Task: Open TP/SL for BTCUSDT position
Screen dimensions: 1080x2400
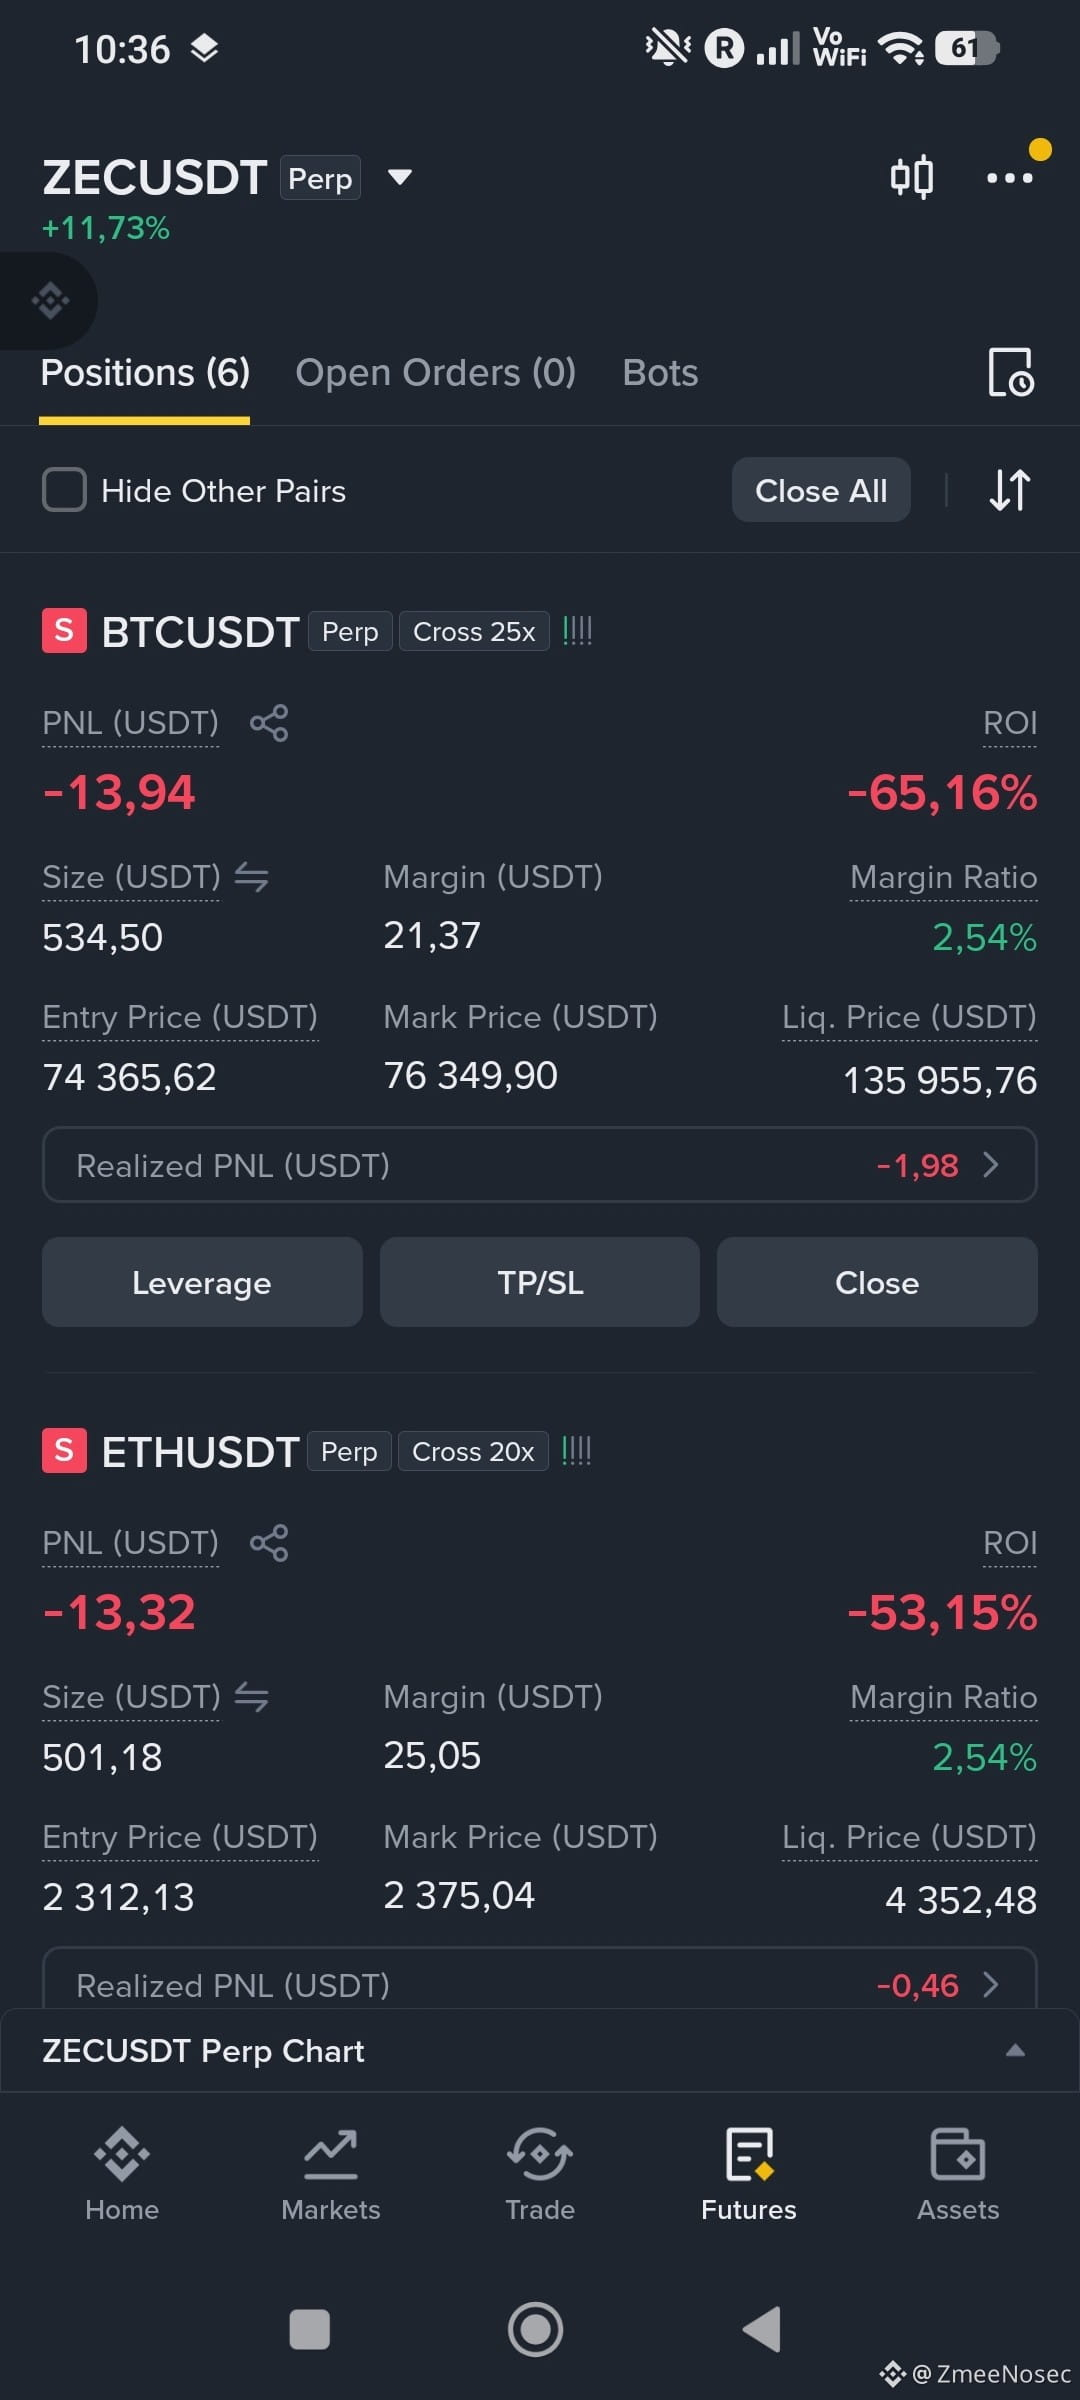Action: [x=540, y=1282]
